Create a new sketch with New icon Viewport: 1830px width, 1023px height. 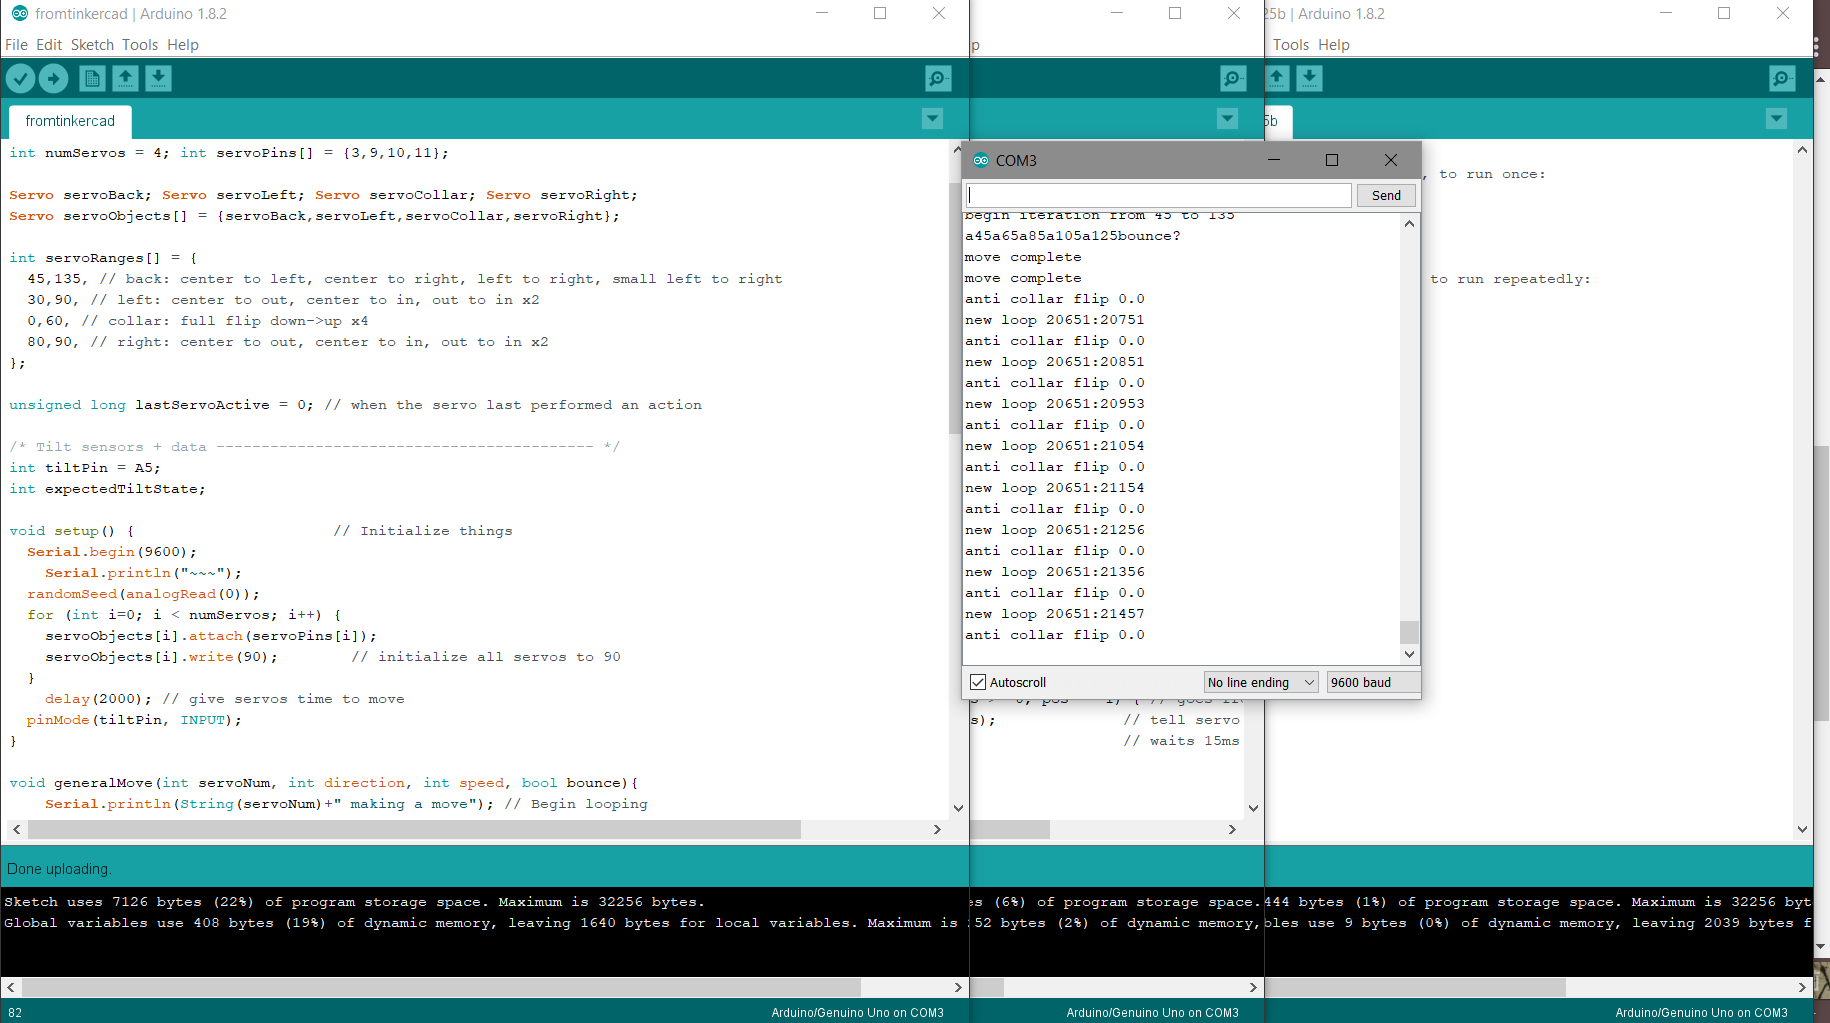coord(92,78)
